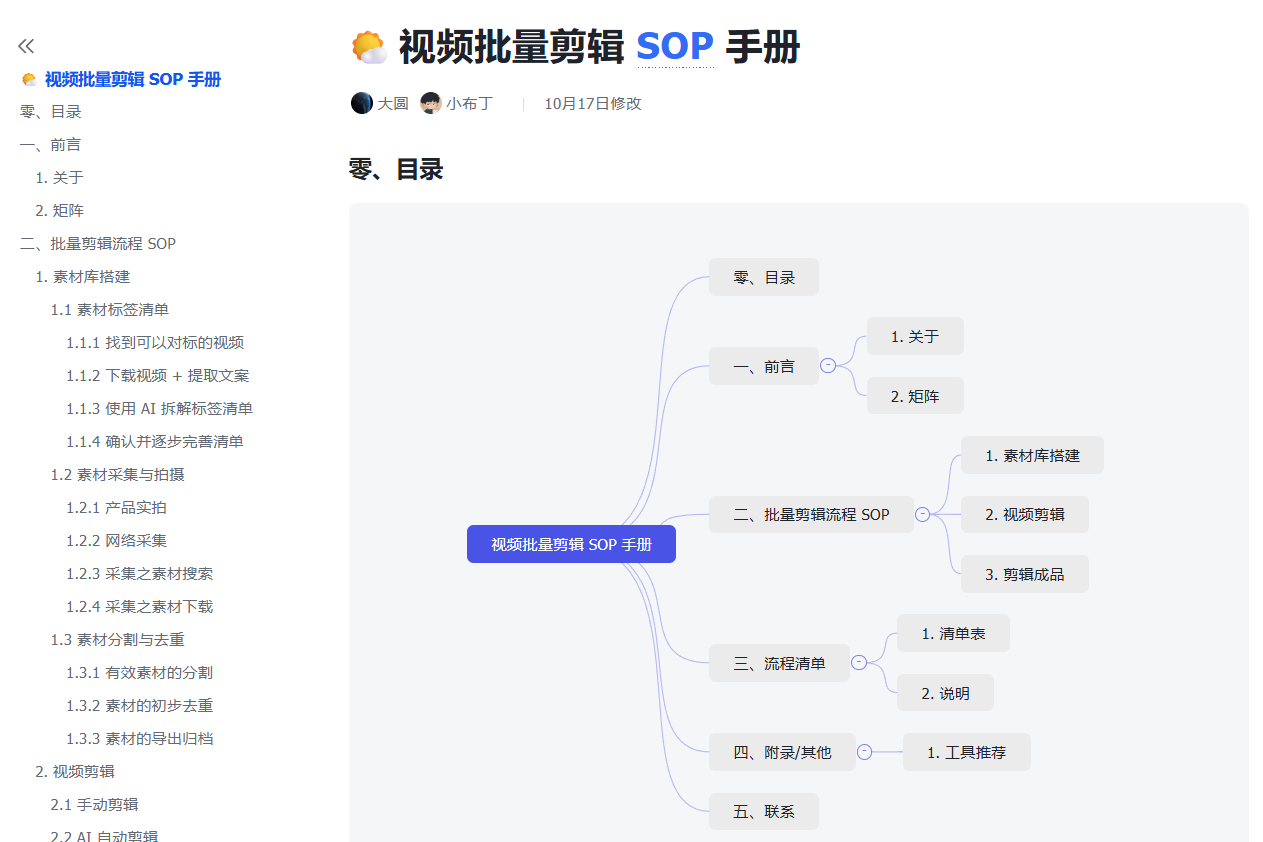Open 1.3.2 素材的初步去重 outline item

(139, 706)
